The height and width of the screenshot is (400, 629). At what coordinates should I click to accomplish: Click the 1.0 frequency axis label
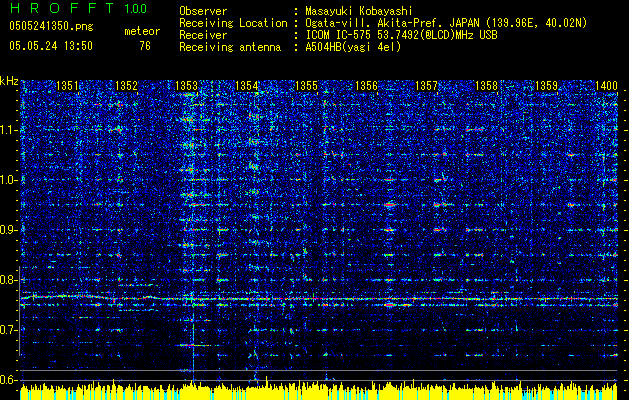pos(9,180)
